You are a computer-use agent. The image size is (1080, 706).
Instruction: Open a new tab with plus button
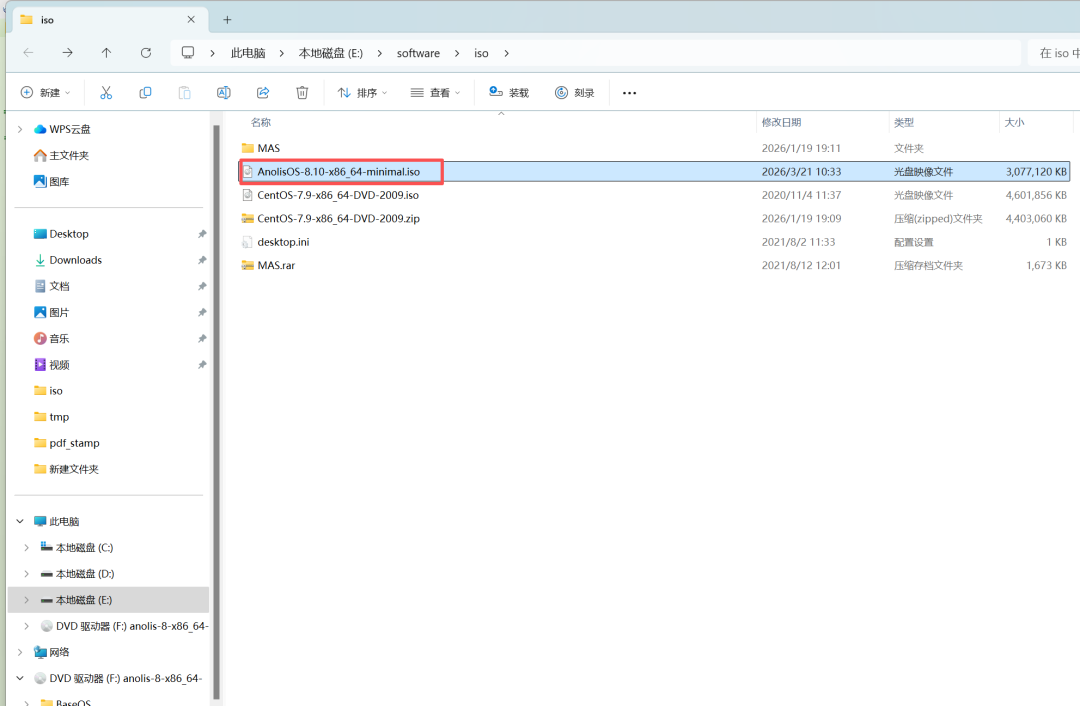click(x=227, y=19)
